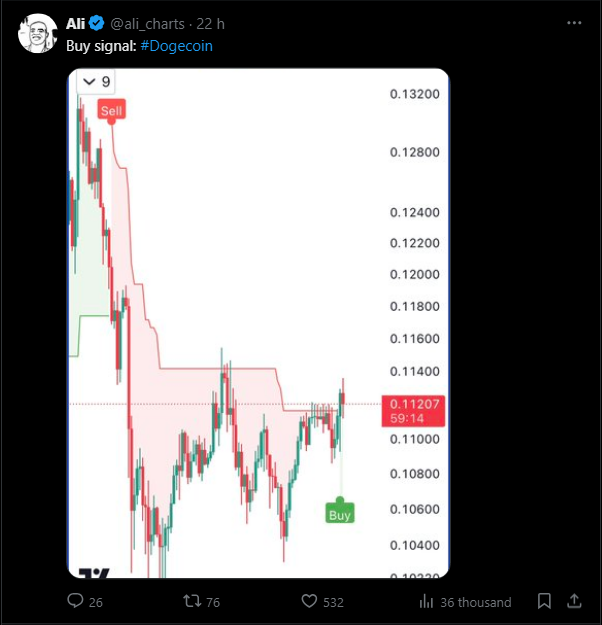This screenshot has height=625, width=602.
Task: Select the 0.11207 current price tag
Action: (x=413, y=411)
